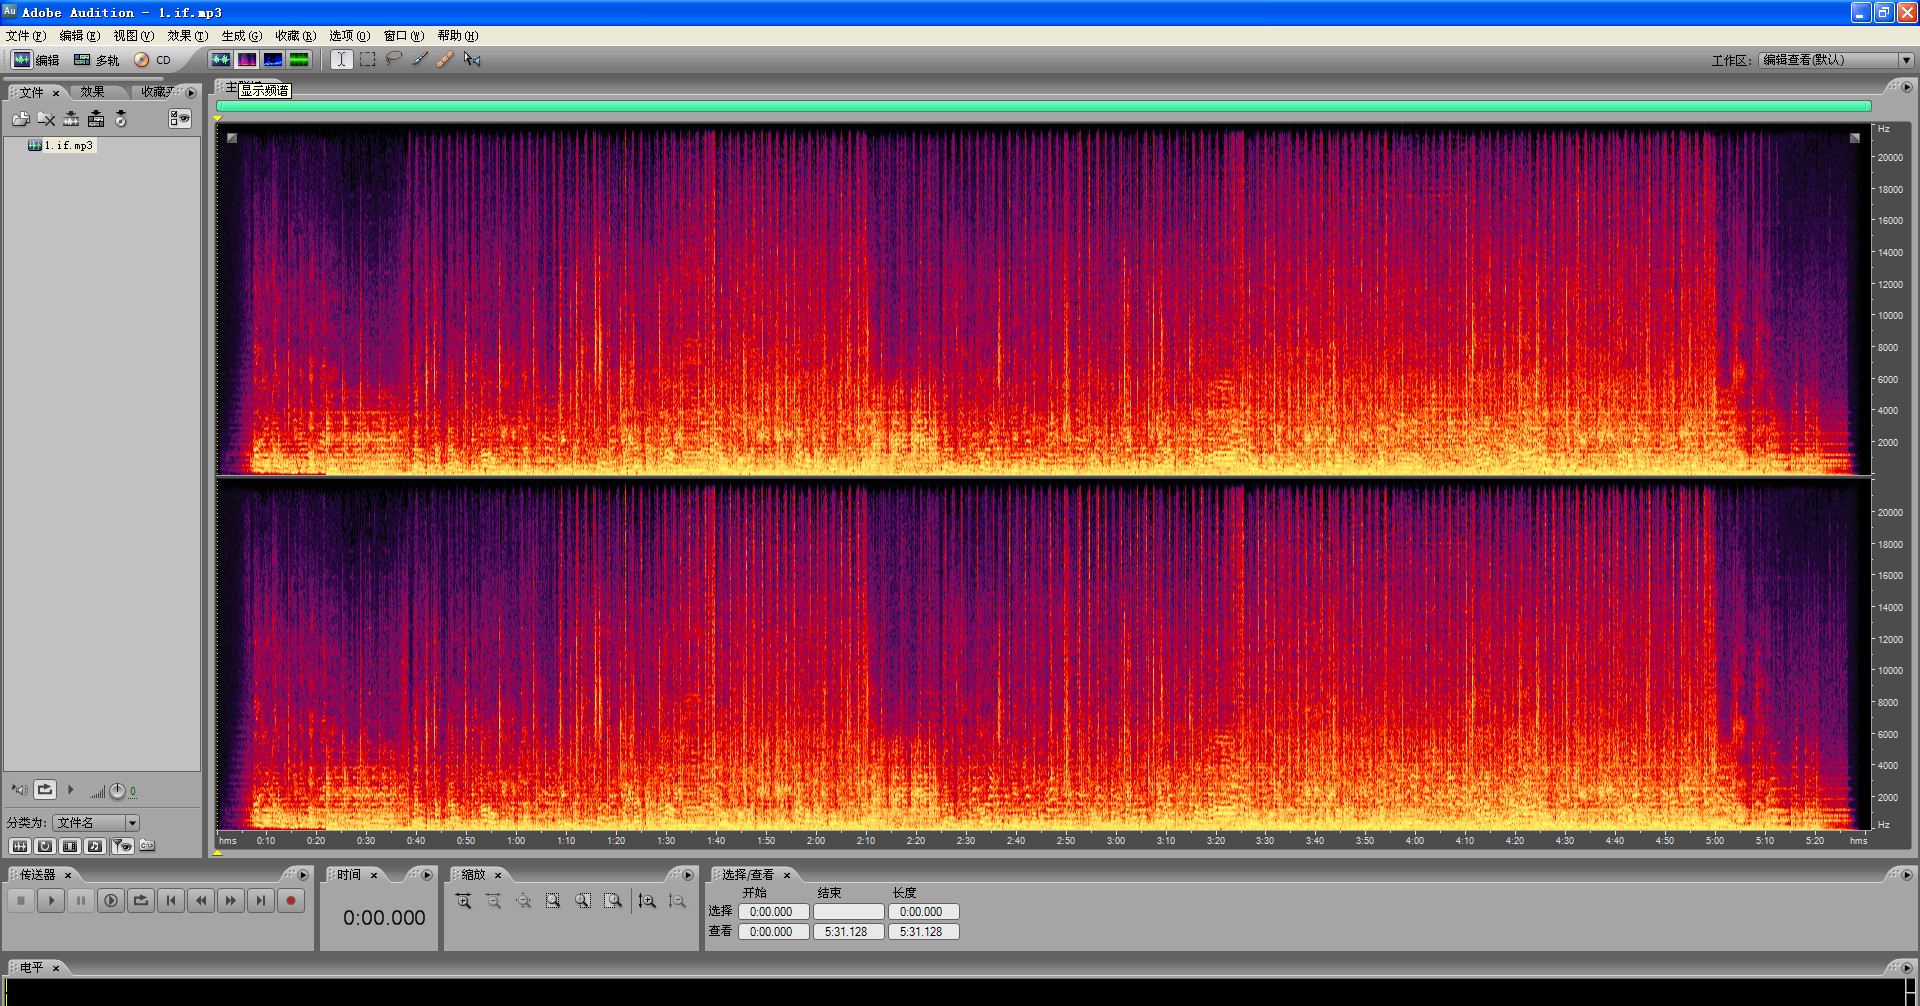Select the Time Selection I-beam tool

click(x=342, y=60)
